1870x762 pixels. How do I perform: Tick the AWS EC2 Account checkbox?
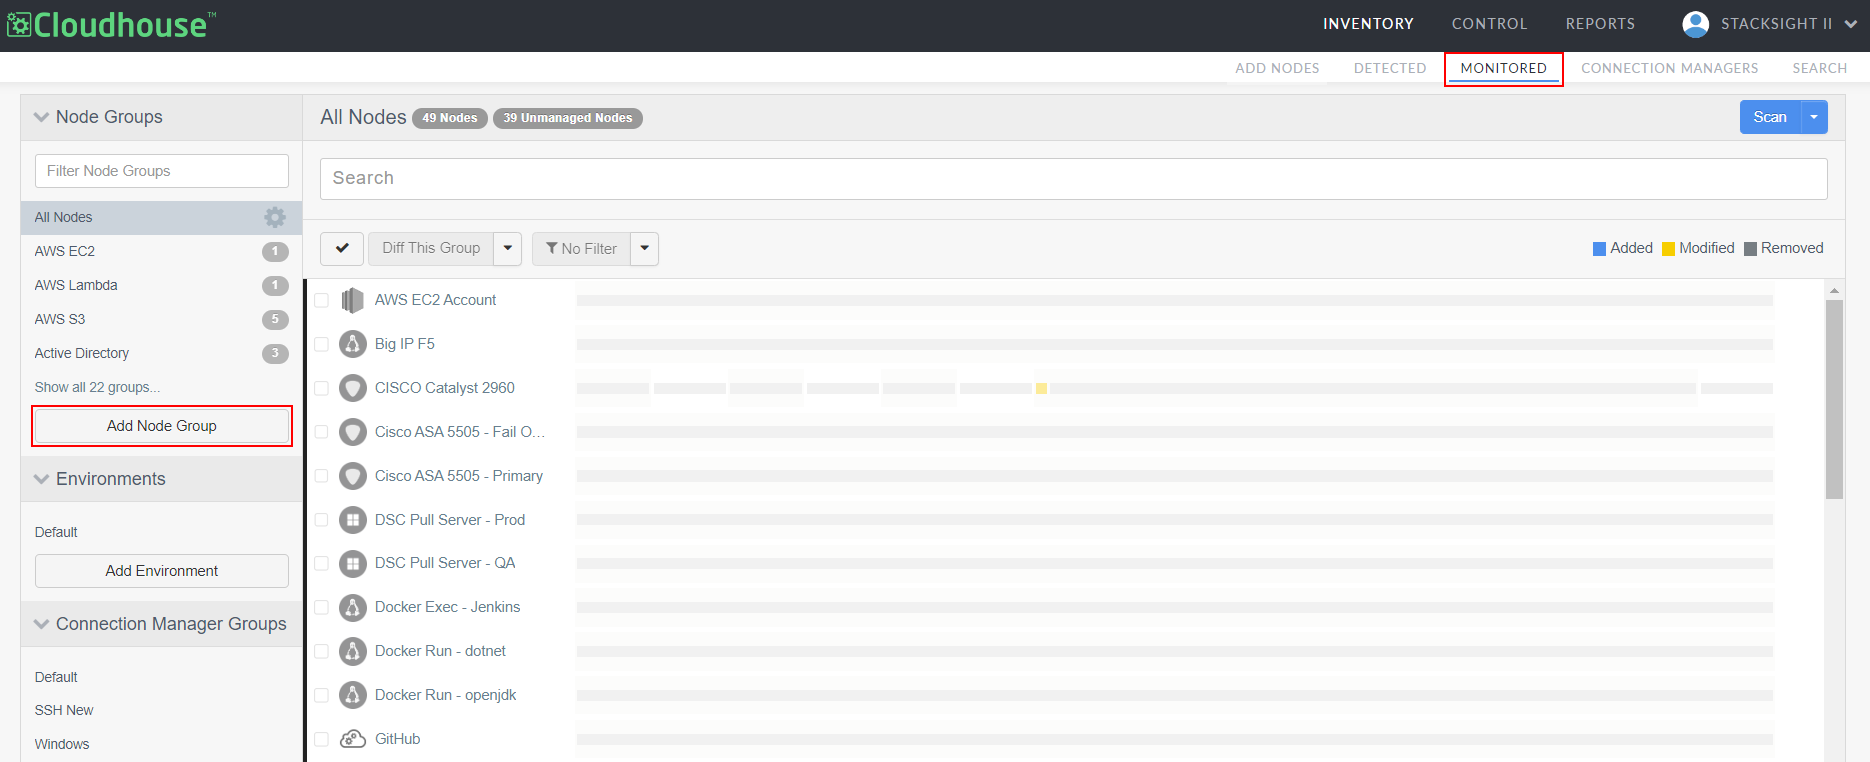point(321,300)
